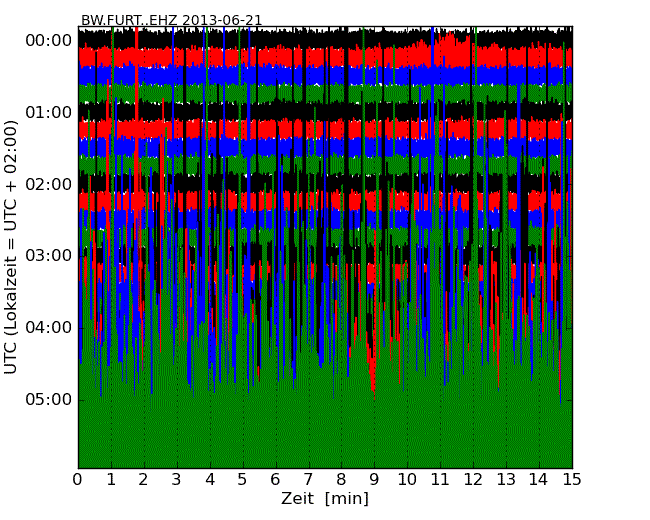The image size is (650, 520).
Task: Click the x-axis tick label 15
Action: tap(572, 480)
